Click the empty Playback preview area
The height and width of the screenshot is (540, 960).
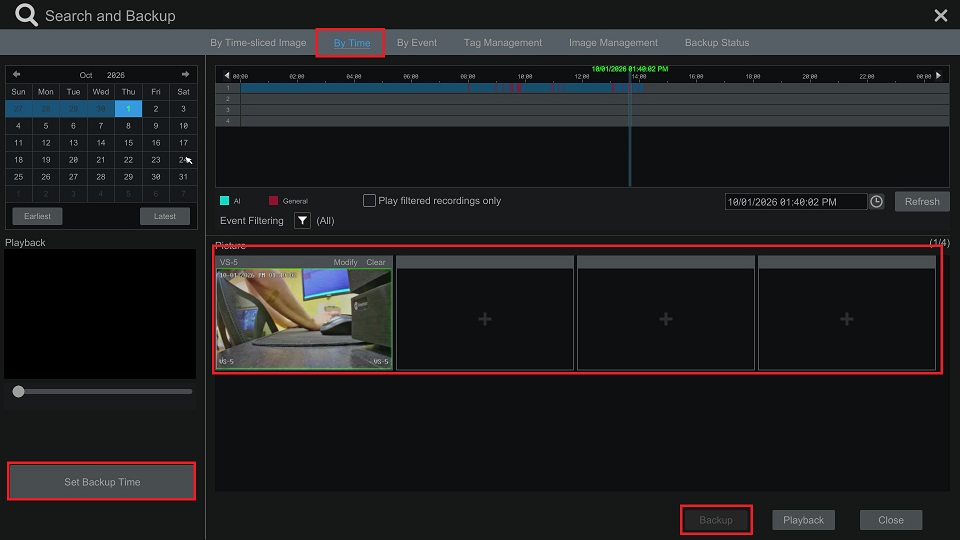coord(100,314)
